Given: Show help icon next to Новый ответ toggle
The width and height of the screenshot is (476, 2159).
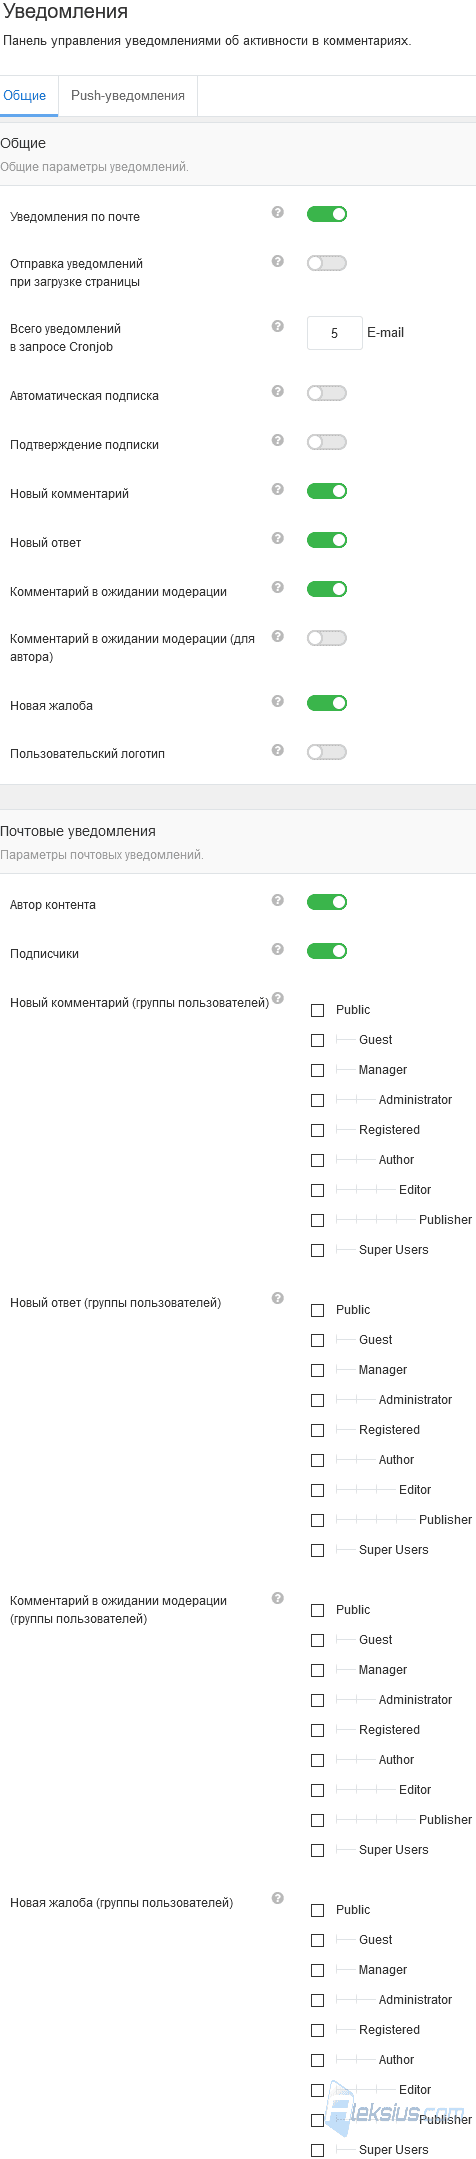Looking at the screenshot, I should pos(278,538).
